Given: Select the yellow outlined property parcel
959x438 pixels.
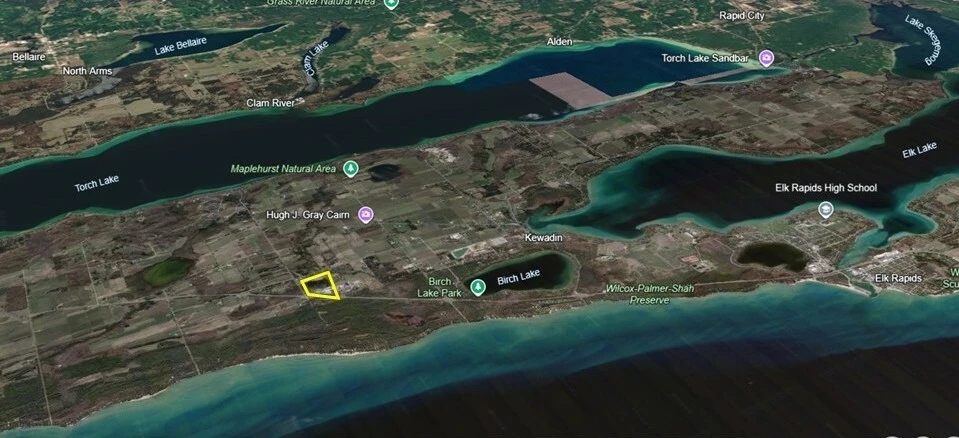Looking at the screenshot, I should pyautogui.click(x=320, y=286).
